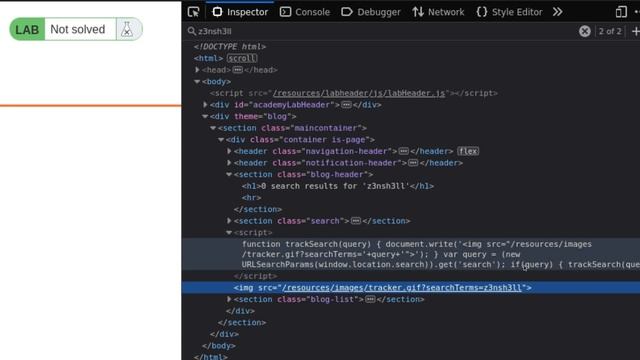
Task: Collapse the body element
Action: tap(197, 82)
